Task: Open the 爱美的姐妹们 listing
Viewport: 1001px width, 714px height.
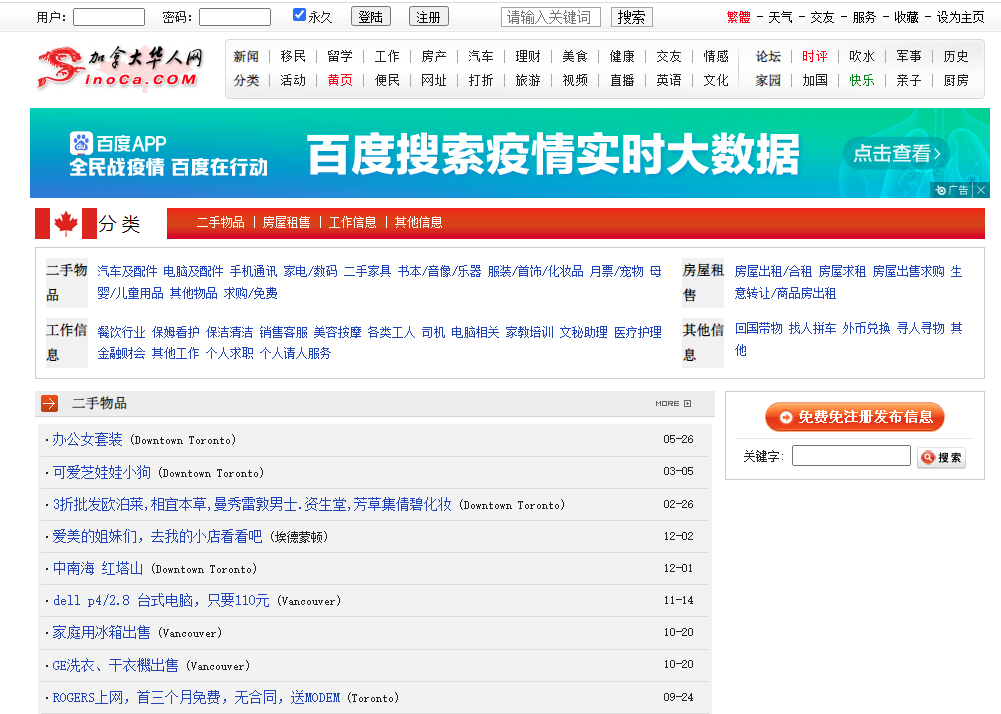Action: pos(157,536)
